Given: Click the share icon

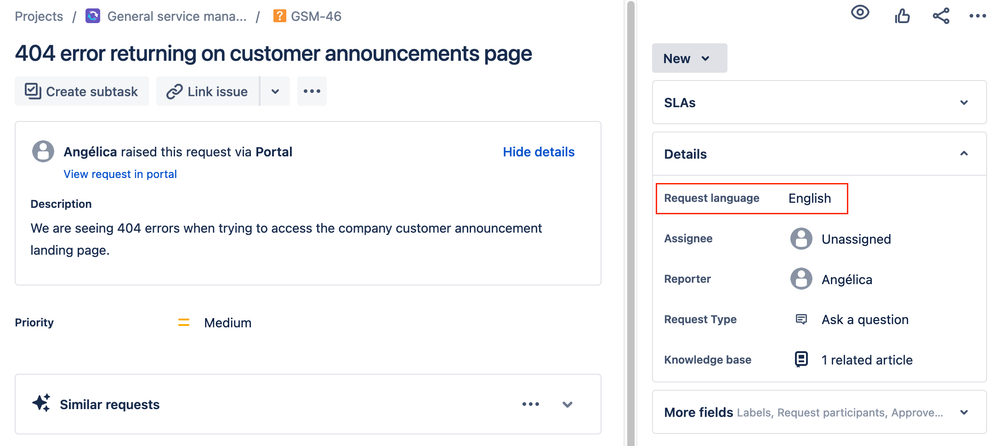Looking at the screenshot, I should pyautogui.click(x=941, y=16).
